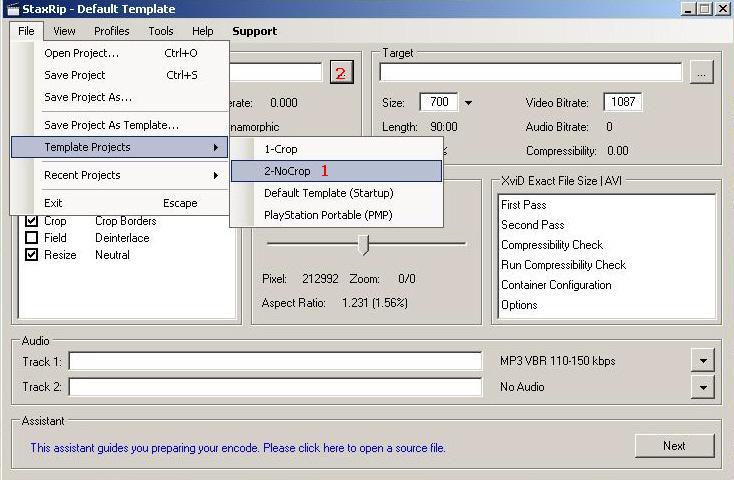Click the Pixel value 212992

(320, 279)
